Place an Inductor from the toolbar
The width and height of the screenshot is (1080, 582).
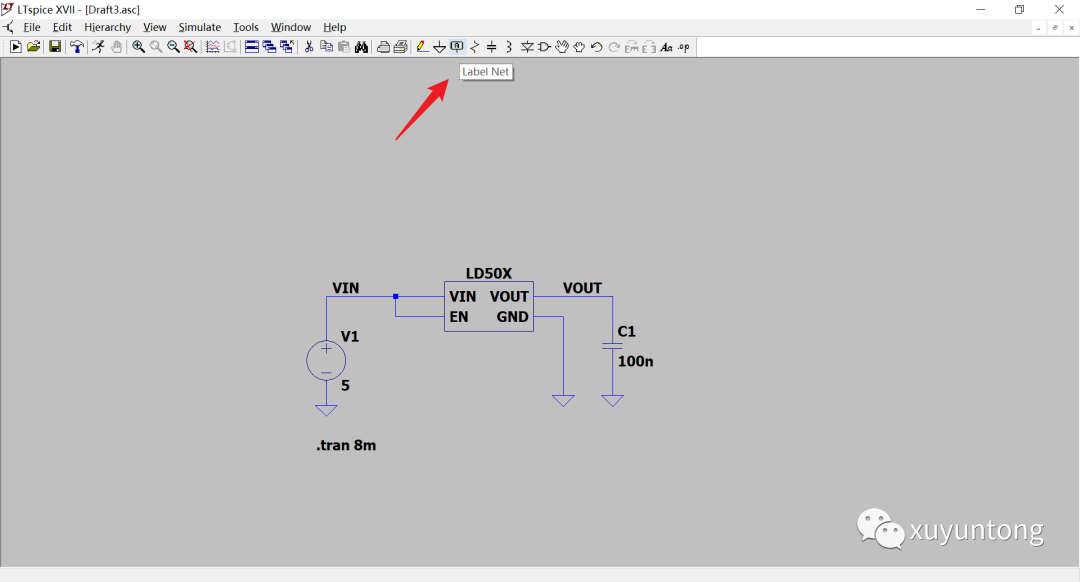pos(509,47)
